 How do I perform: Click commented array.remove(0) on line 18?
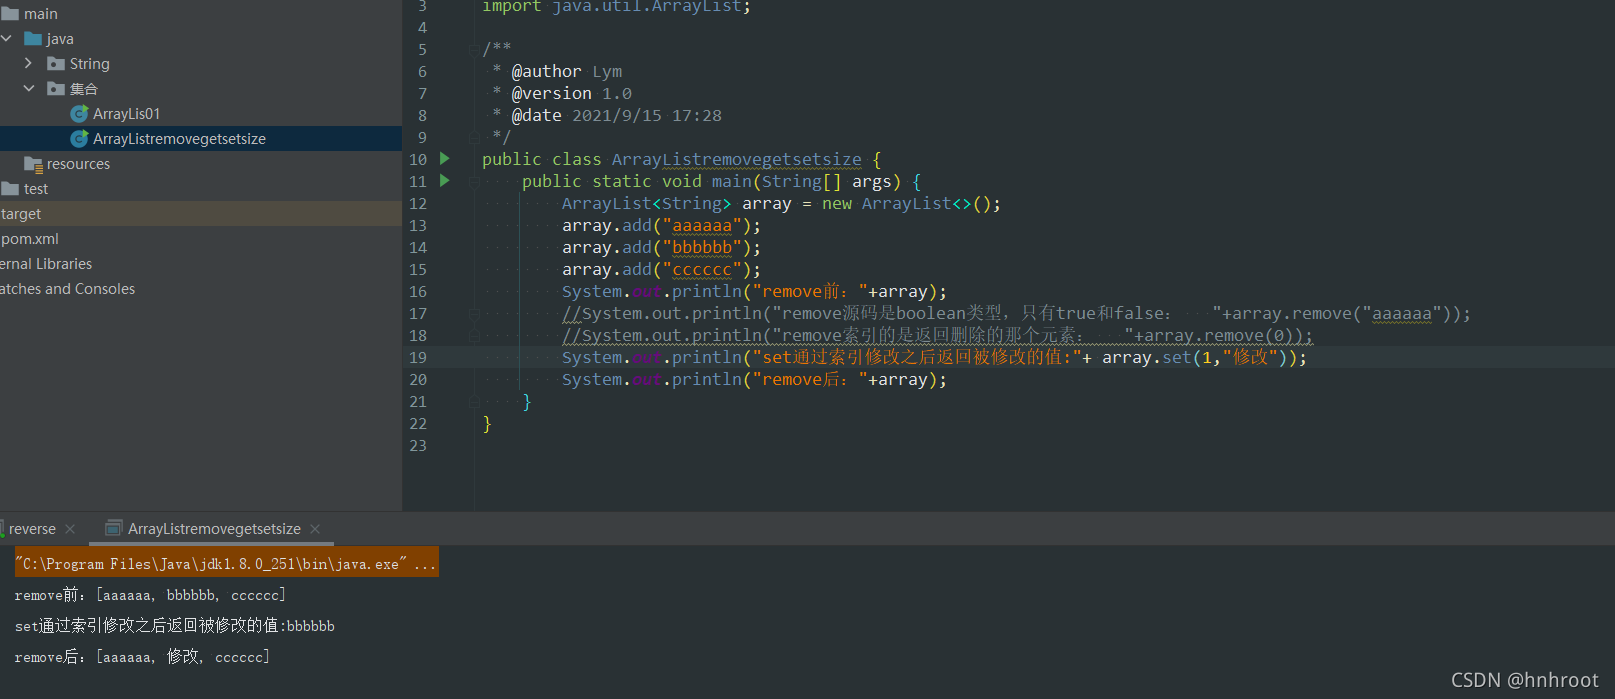(x=1223, y=336)
